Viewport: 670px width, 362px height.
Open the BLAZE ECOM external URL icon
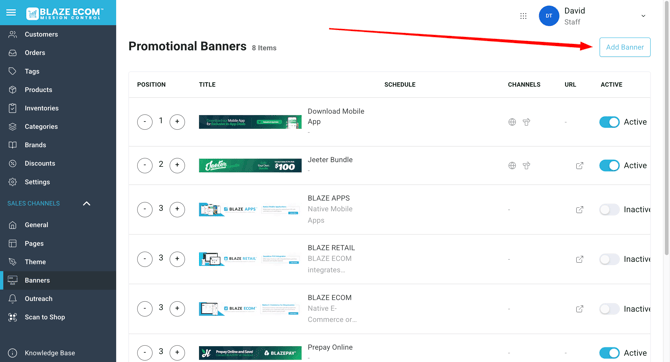pos(579,309)
